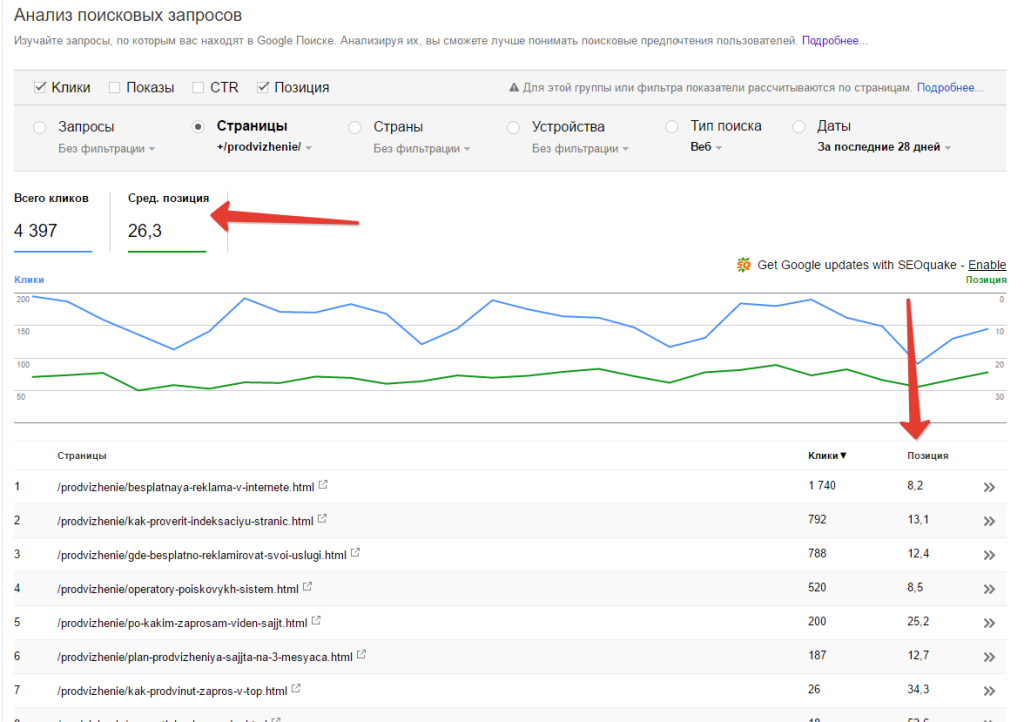
Task: Open external link icon for po-kakim-zaprosam-viden-sajjt page
Action: point(316,621)
